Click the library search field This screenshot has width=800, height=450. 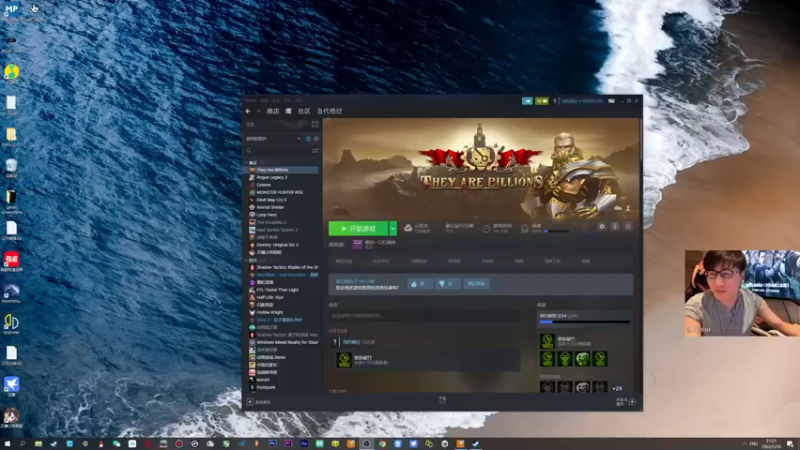click(x=278, y=151)
